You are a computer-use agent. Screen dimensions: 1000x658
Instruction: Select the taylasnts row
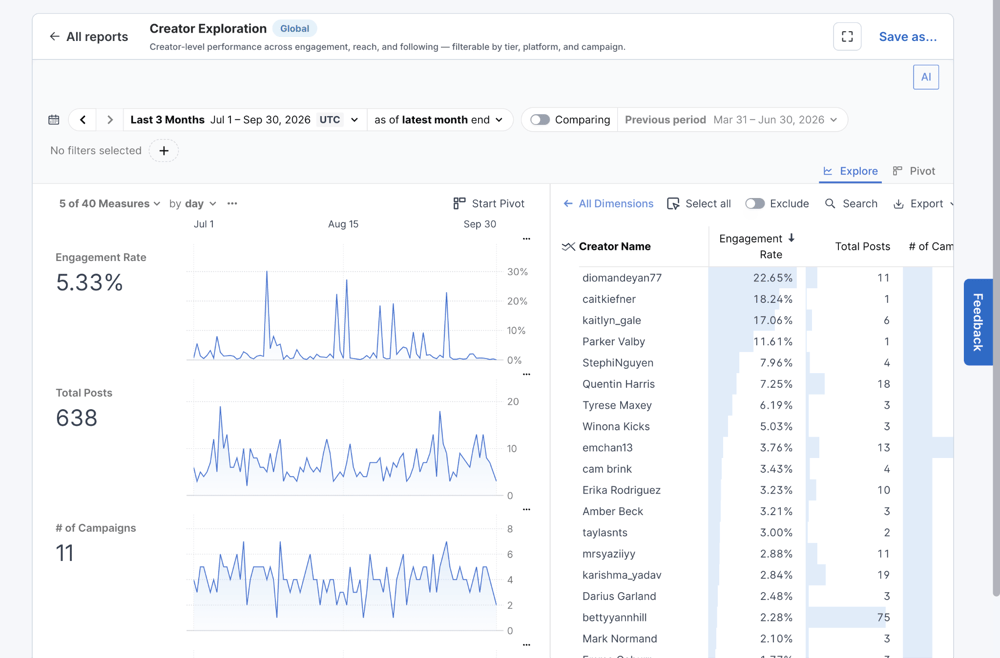(x=757, y=532)
